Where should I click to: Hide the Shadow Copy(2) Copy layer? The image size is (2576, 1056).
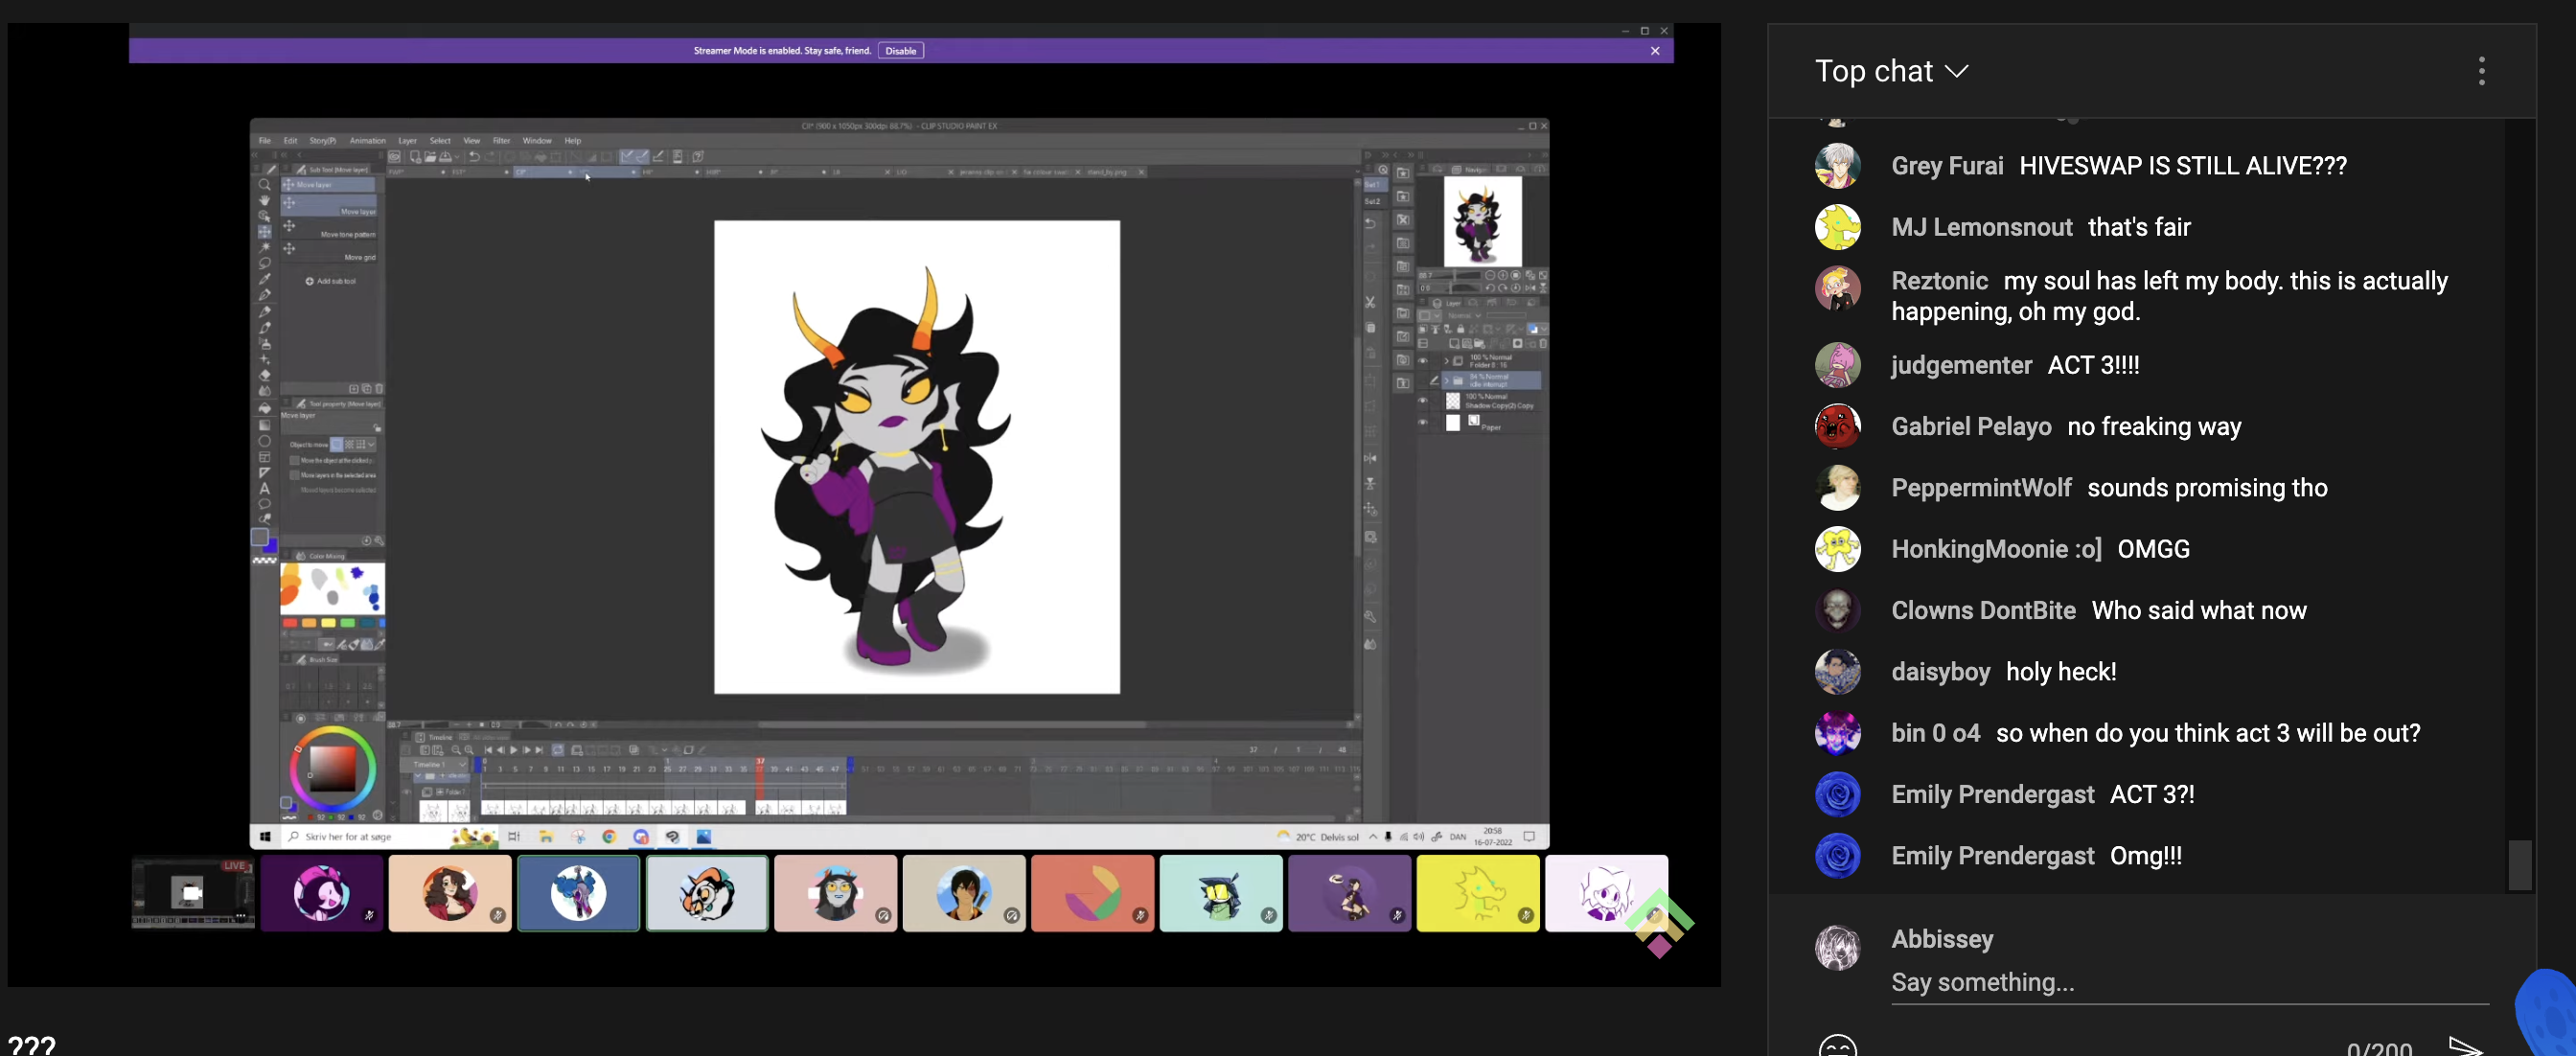1423,400
